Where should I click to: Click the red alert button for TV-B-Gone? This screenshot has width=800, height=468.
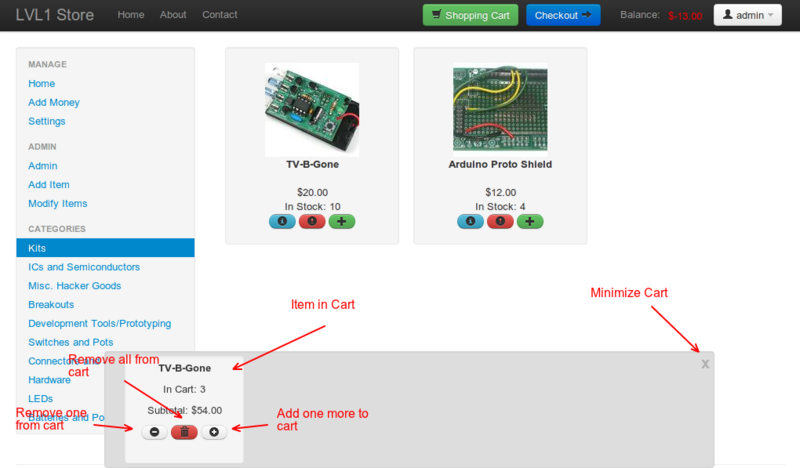[x=312, y=221]
